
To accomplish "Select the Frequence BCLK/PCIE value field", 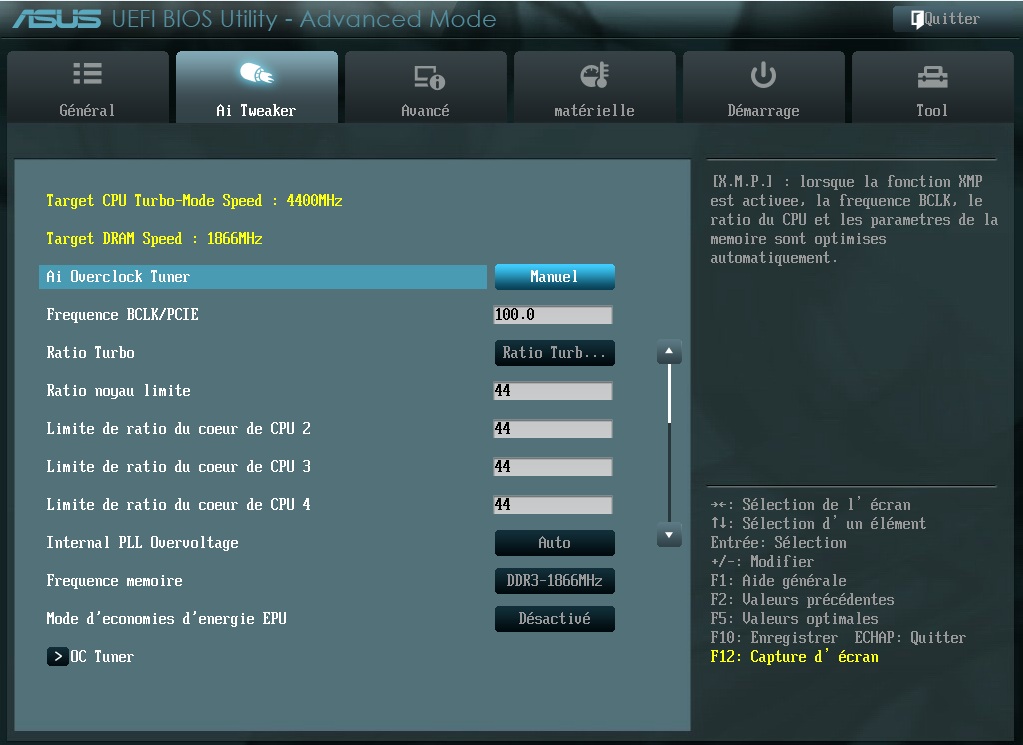I will [552, 315].
